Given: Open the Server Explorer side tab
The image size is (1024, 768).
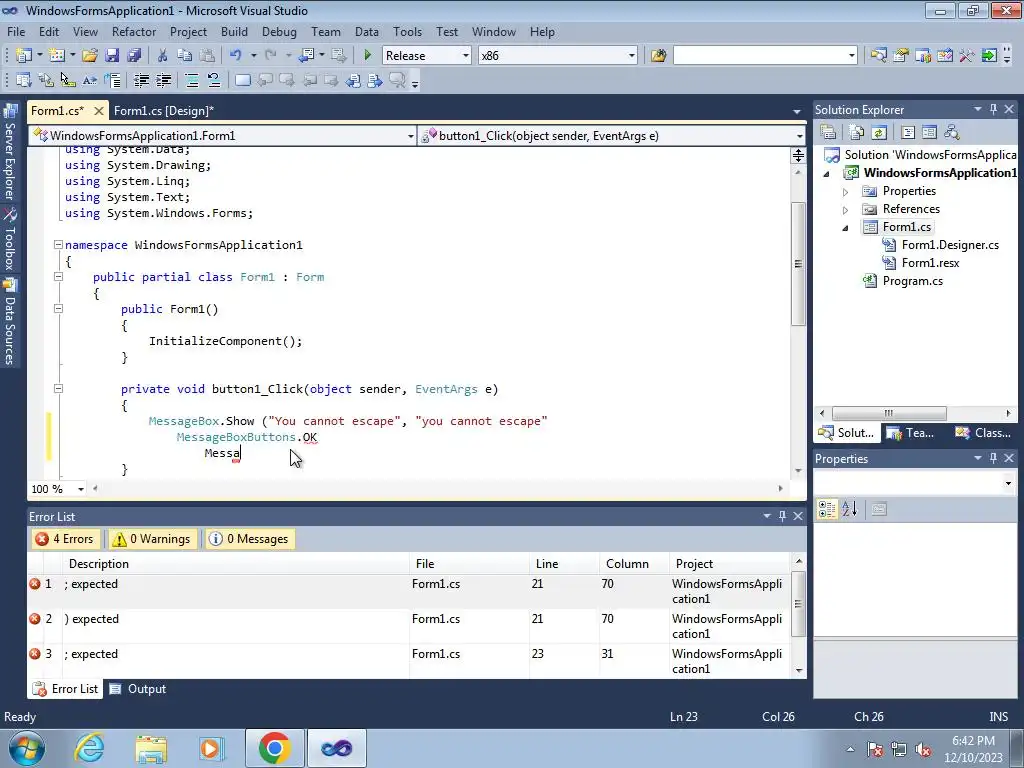Looking at the screenshot, I should (10, 153).
